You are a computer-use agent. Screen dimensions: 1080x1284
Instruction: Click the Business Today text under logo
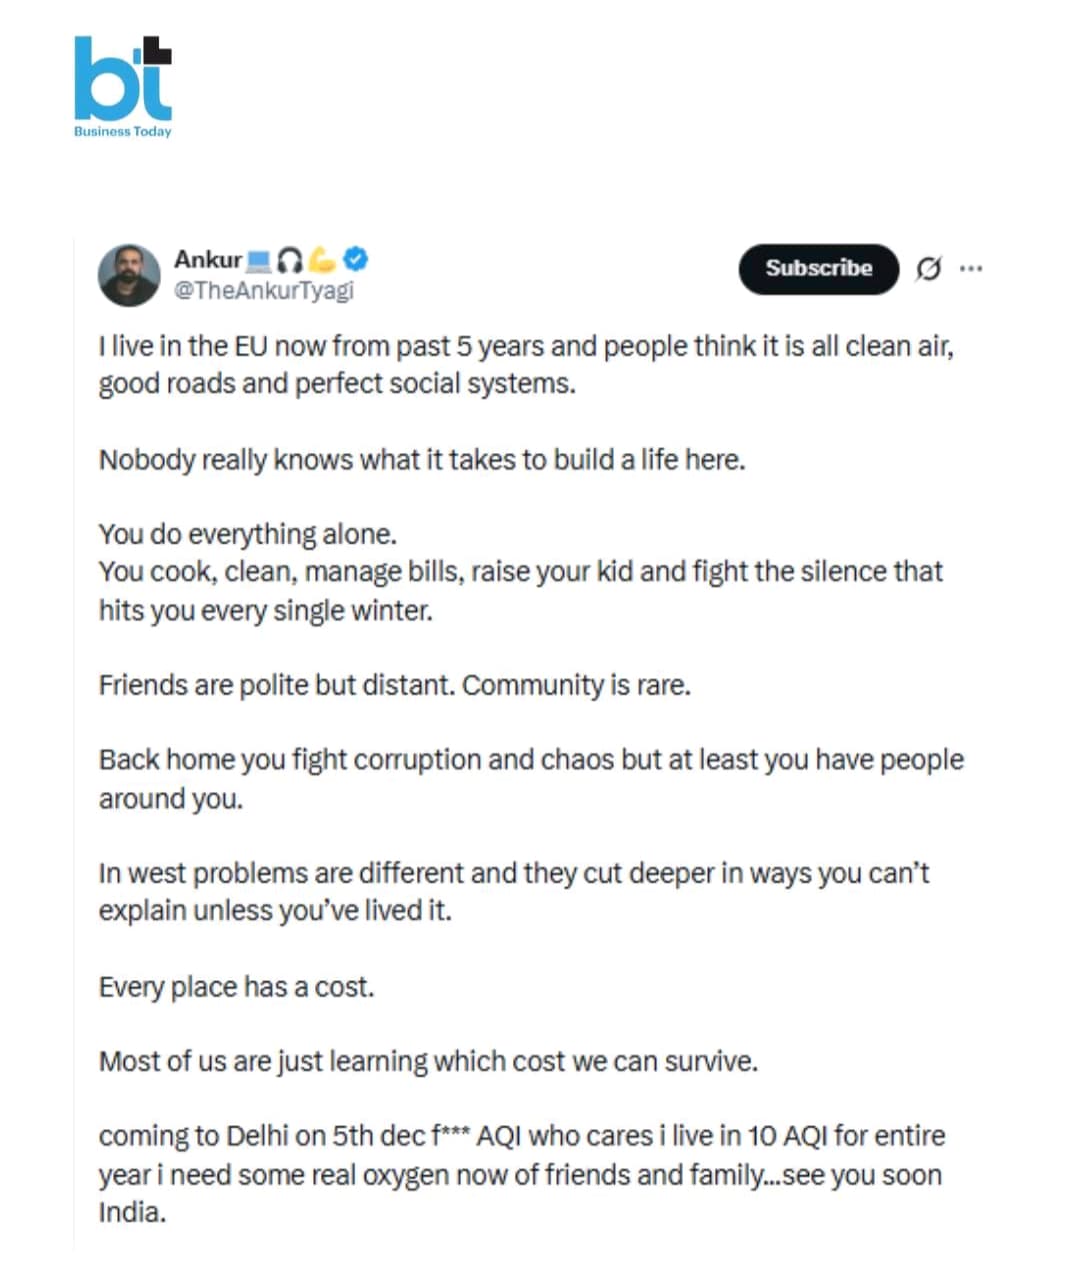(122, 131)
